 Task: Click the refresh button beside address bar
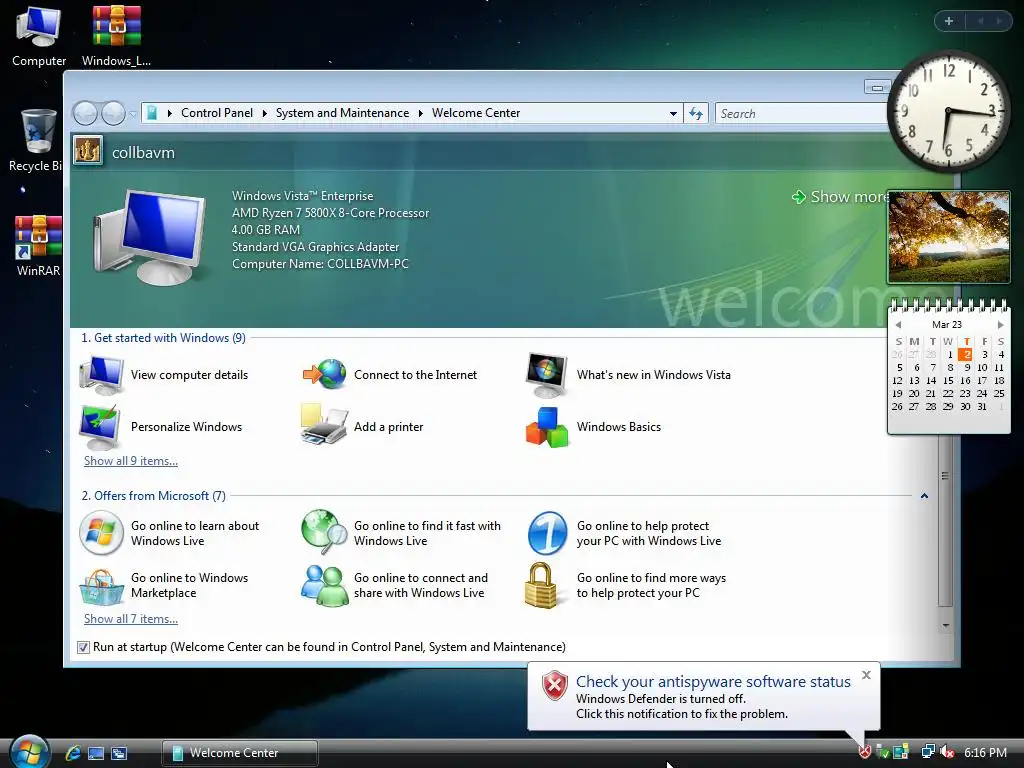click(696, 114)
